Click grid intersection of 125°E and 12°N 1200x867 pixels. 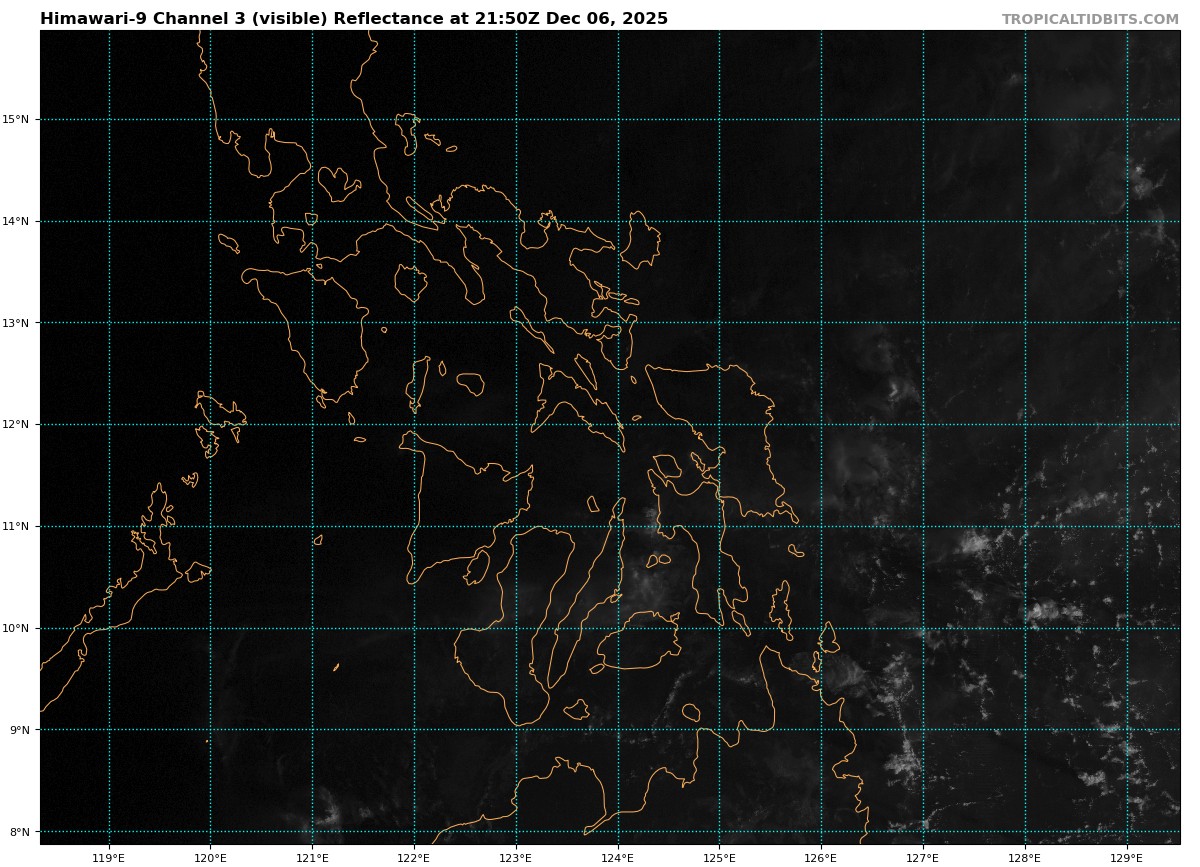click(x=719, y=424)
